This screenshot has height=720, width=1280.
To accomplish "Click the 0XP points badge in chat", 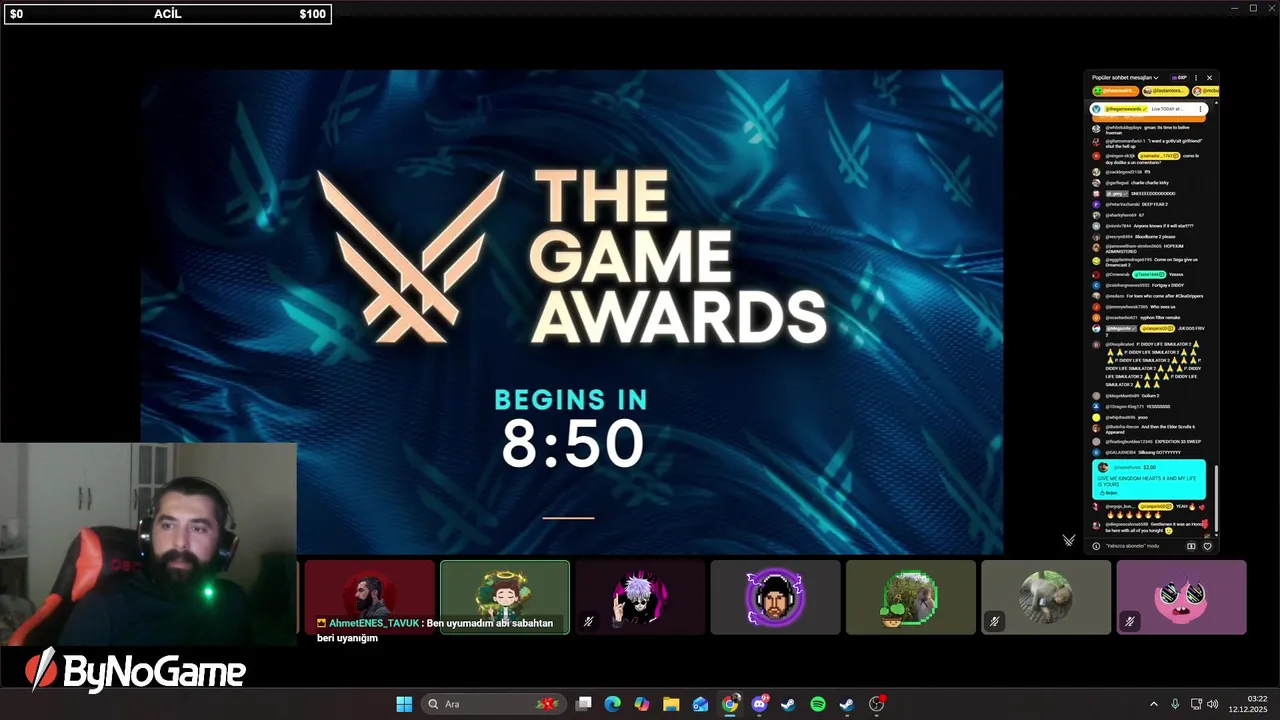I will tap(1179, 77).
